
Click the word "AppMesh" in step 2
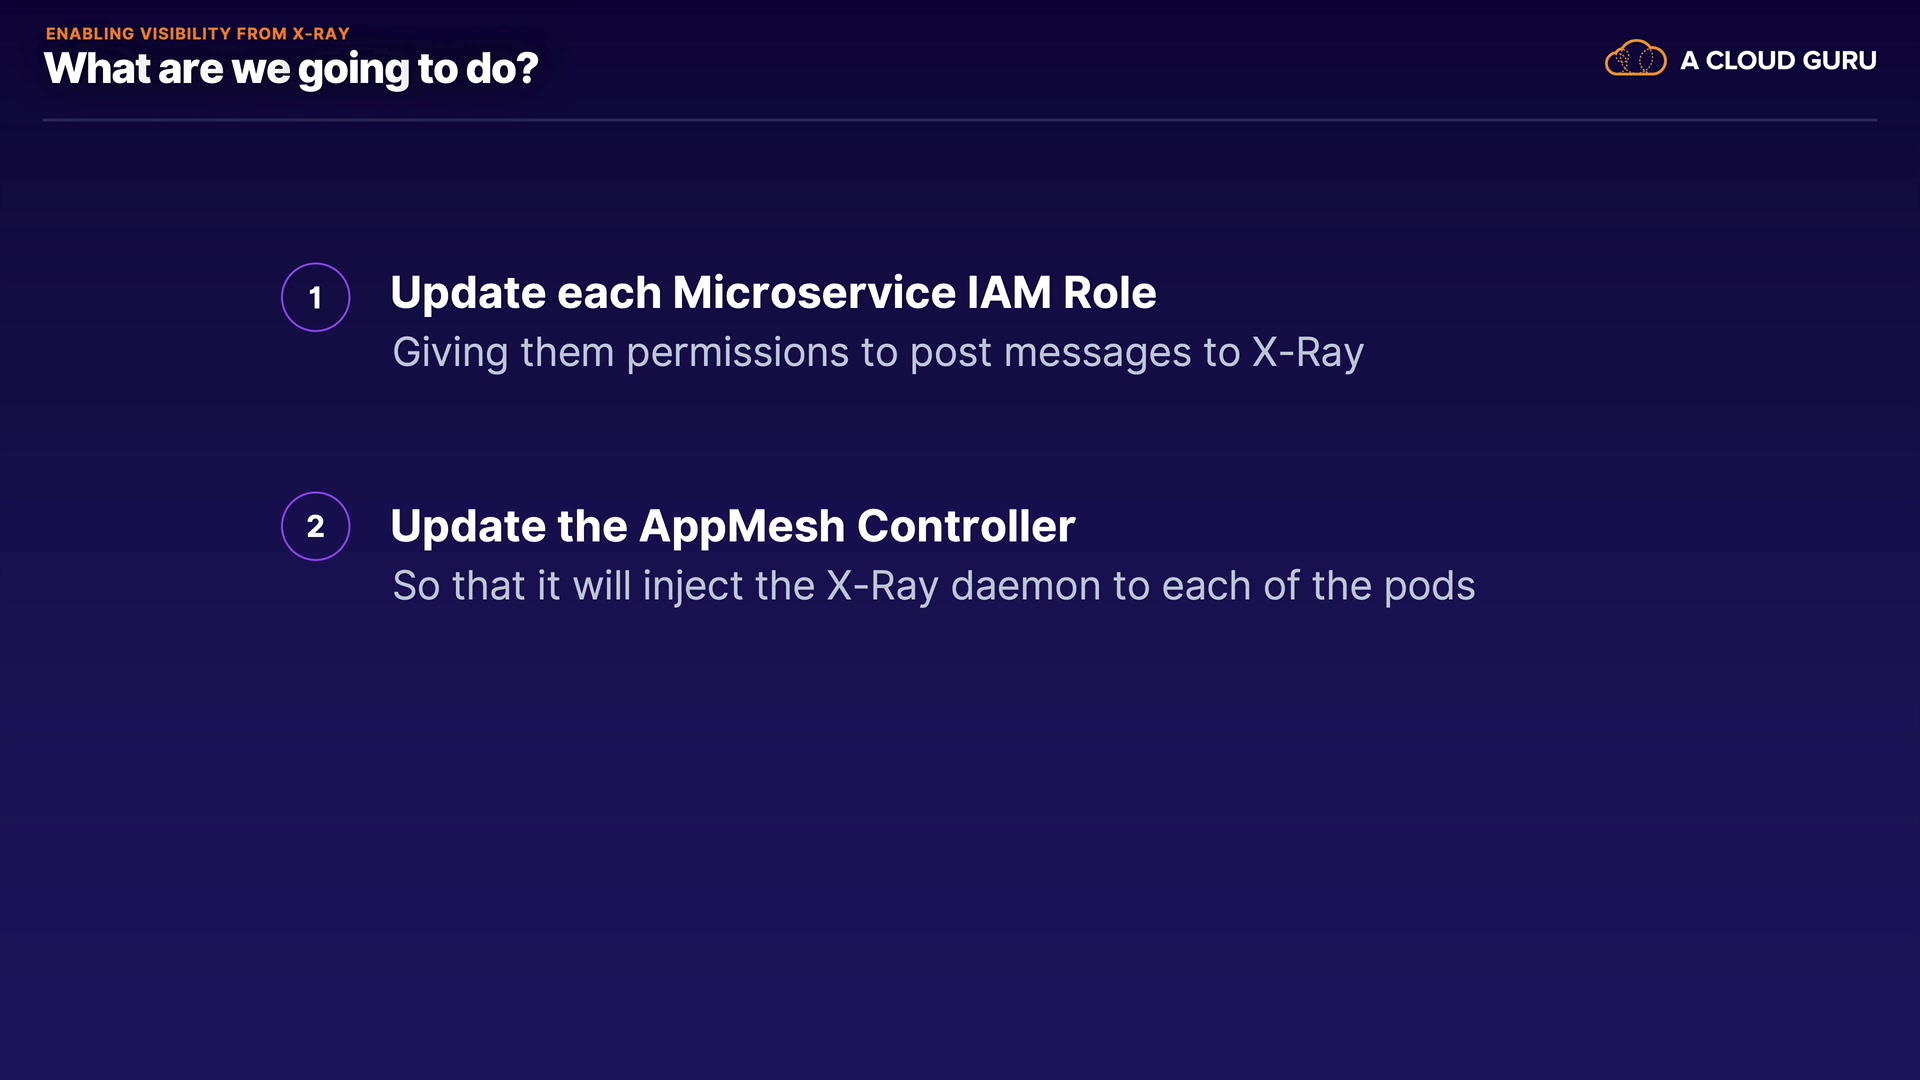pyautogui.click(x=741, y=526)
